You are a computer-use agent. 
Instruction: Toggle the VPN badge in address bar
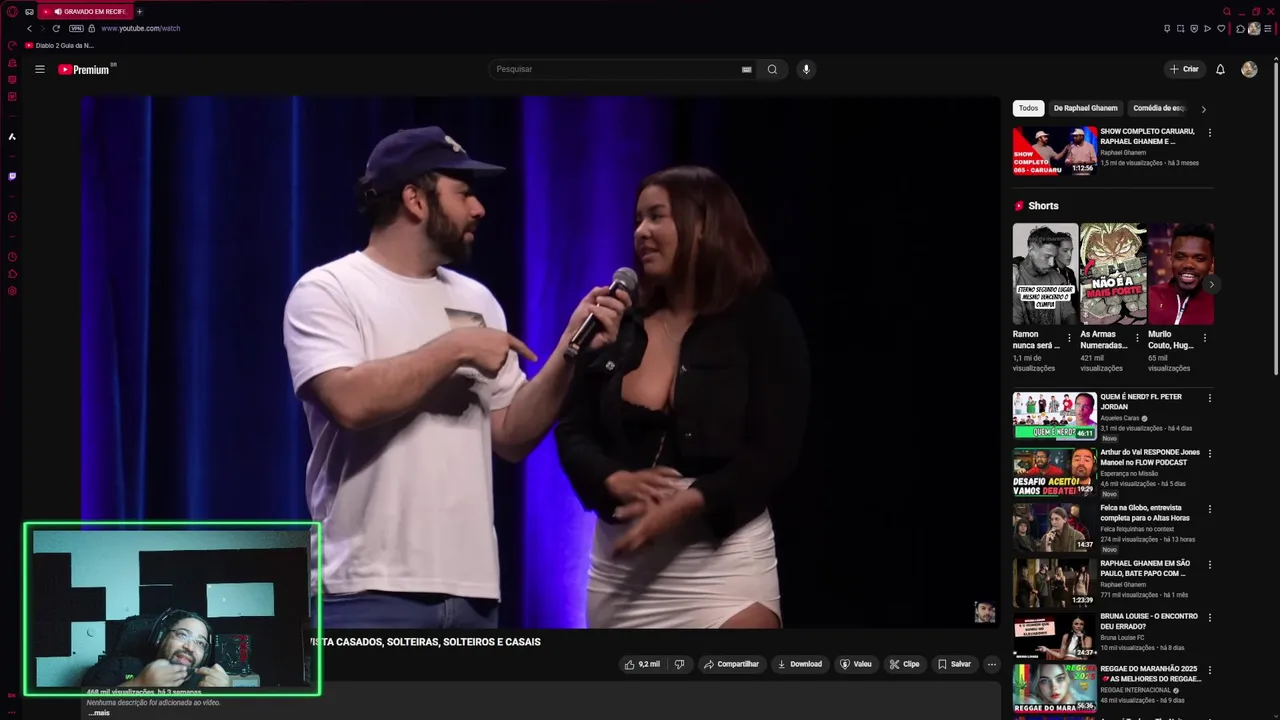76,28
